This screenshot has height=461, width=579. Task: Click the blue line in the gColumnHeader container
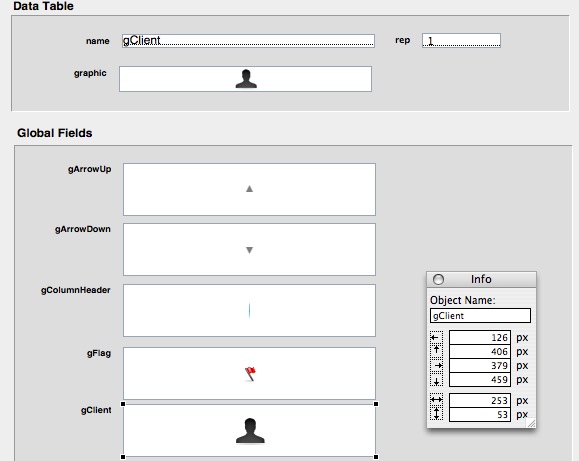(x=249, y=310)
